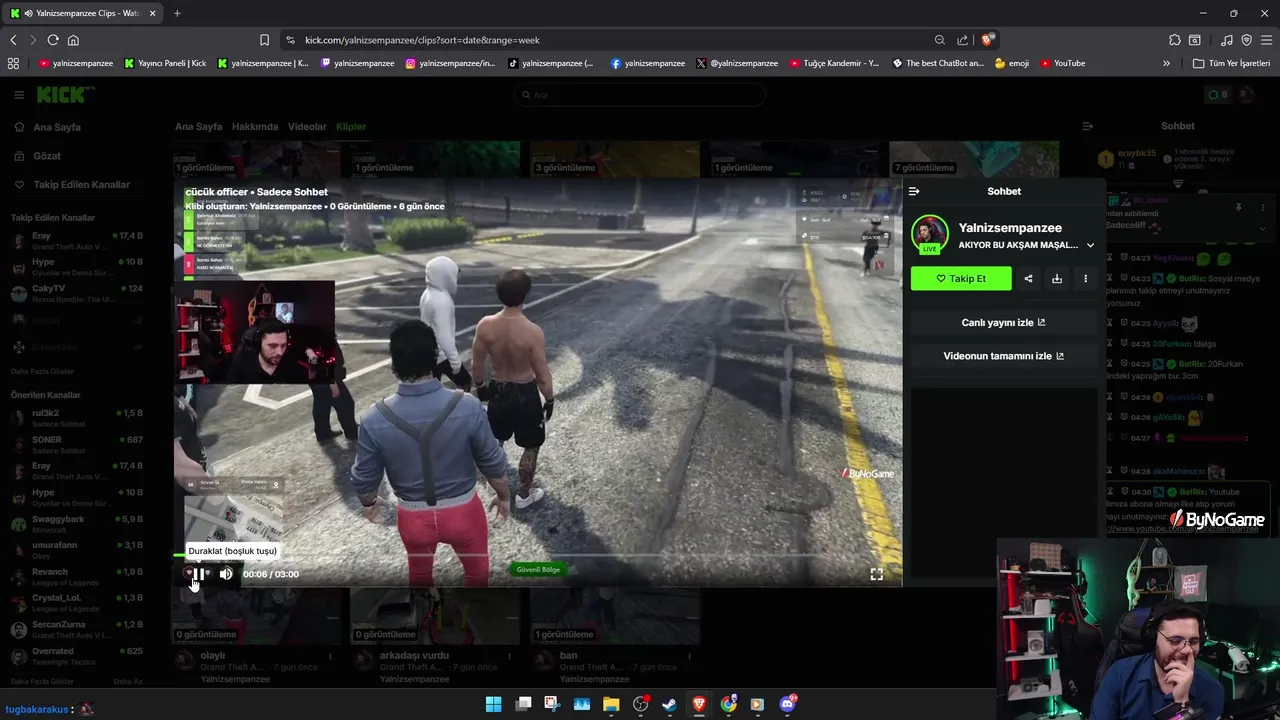Open the Yalnizsempanzee avatar with LIVE badge

pos(930,234)
